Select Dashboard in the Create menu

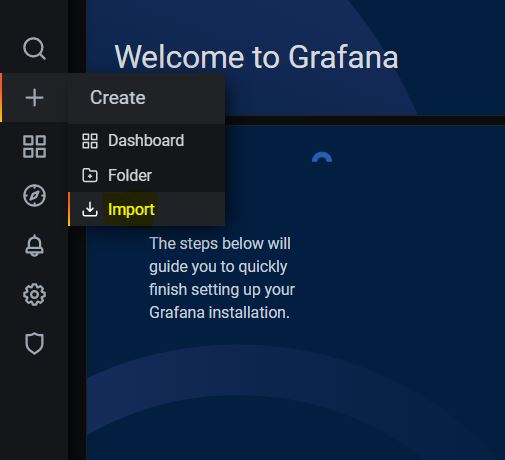(x=147, y=141)
